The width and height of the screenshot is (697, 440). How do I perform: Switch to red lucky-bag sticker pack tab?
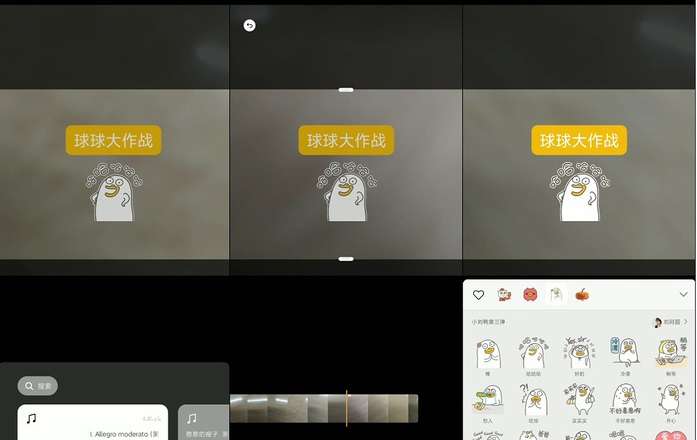point(530,295)
